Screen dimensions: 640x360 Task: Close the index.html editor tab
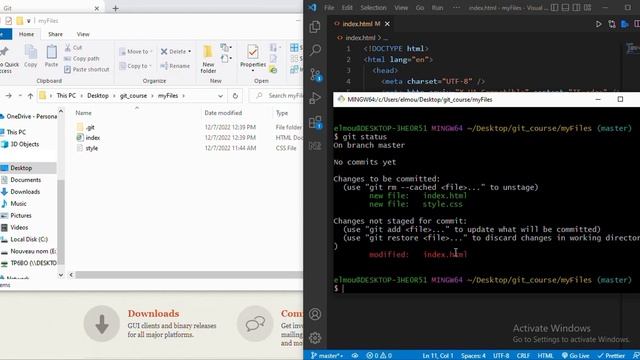[x=387, y=24]
